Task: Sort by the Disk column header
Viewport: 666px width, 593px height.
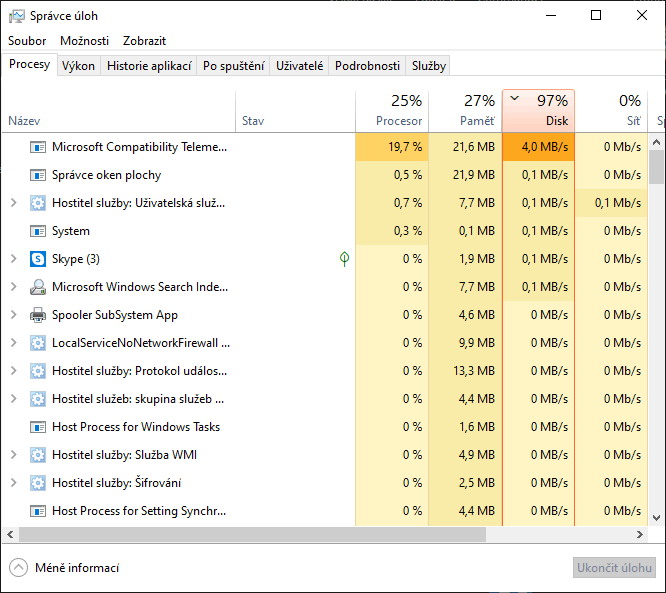Action: pyautogui.click(x=556, y=121)
